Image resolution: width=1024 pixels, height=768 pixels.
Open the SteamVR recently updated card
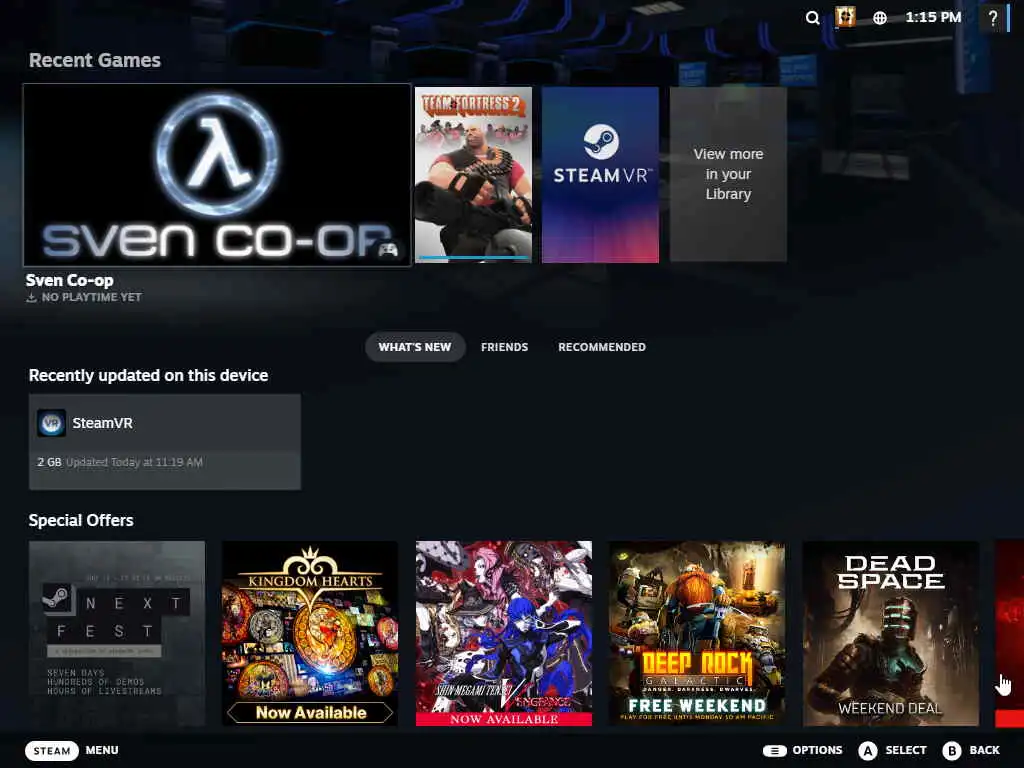(x=165, y=441)
